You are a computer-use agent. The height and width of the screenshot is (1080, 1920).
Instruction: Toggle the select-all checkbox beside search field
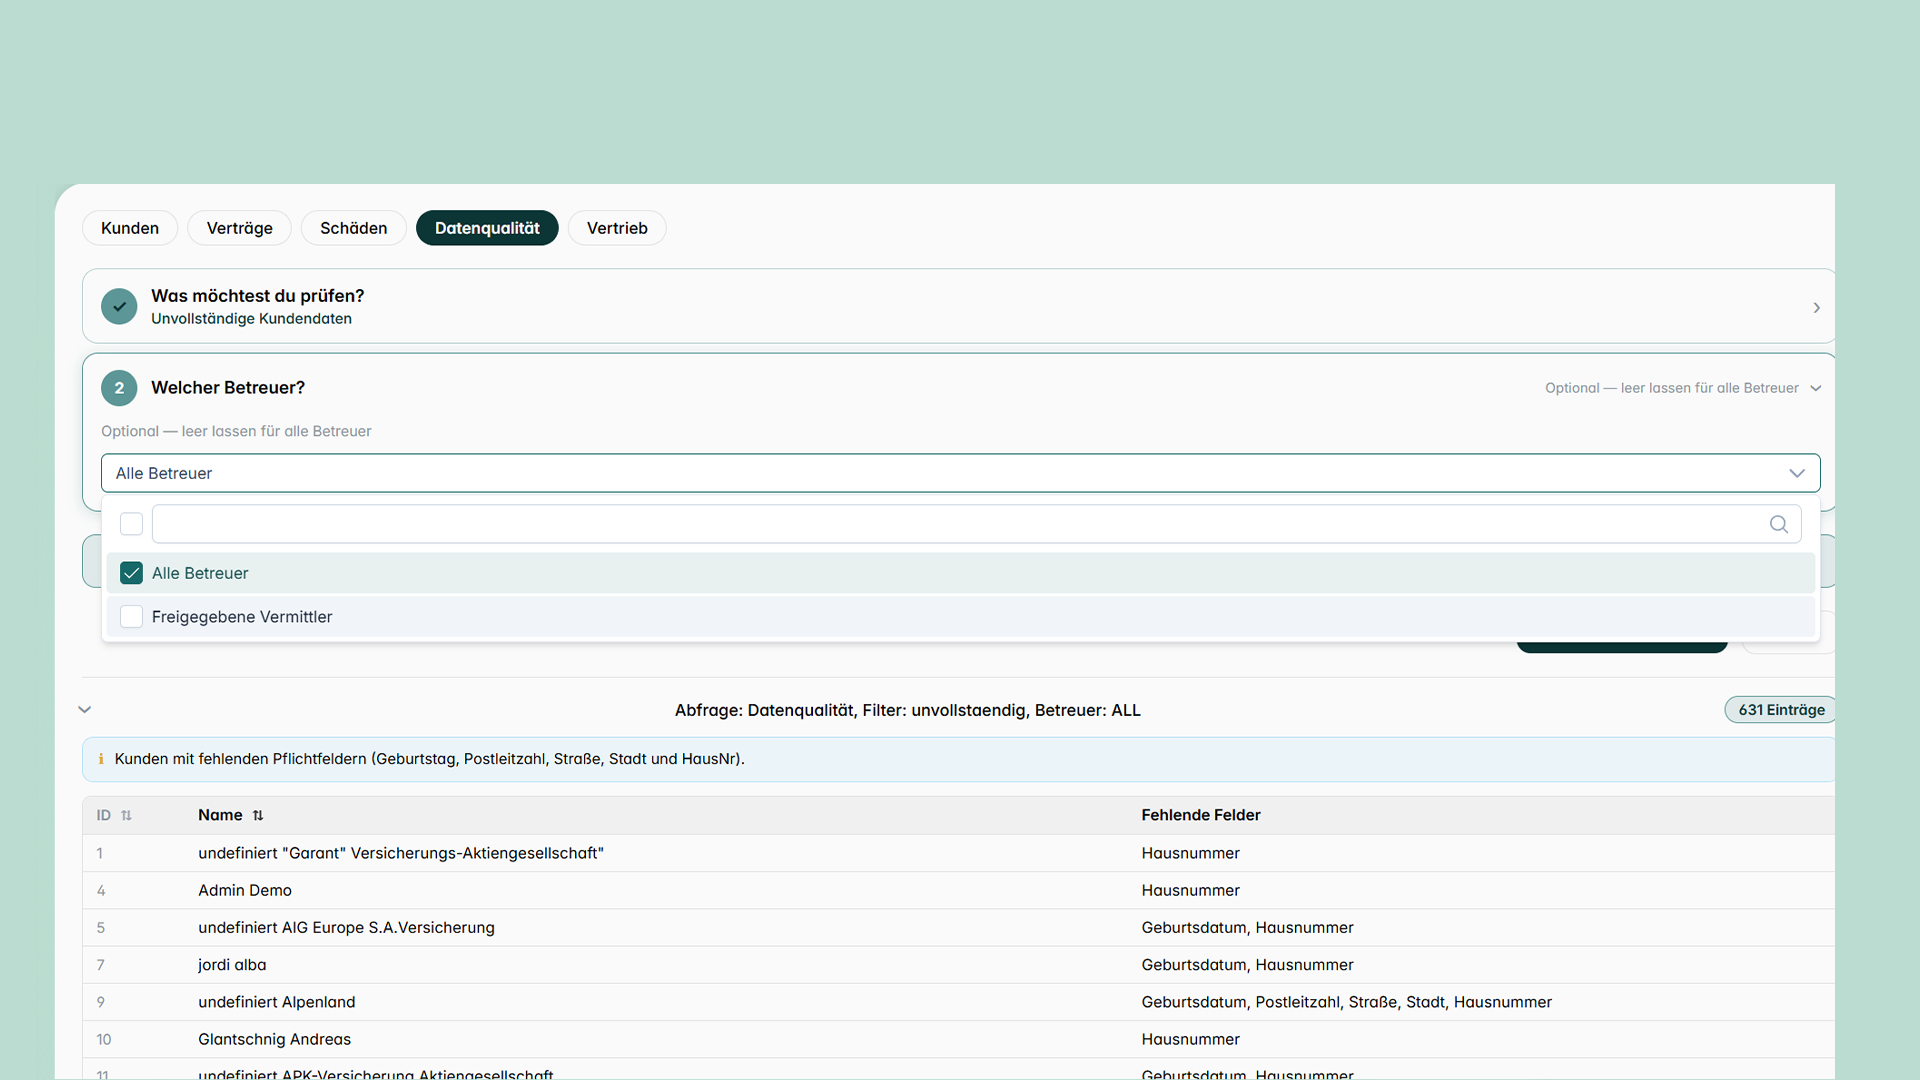(x=131, y=524)
